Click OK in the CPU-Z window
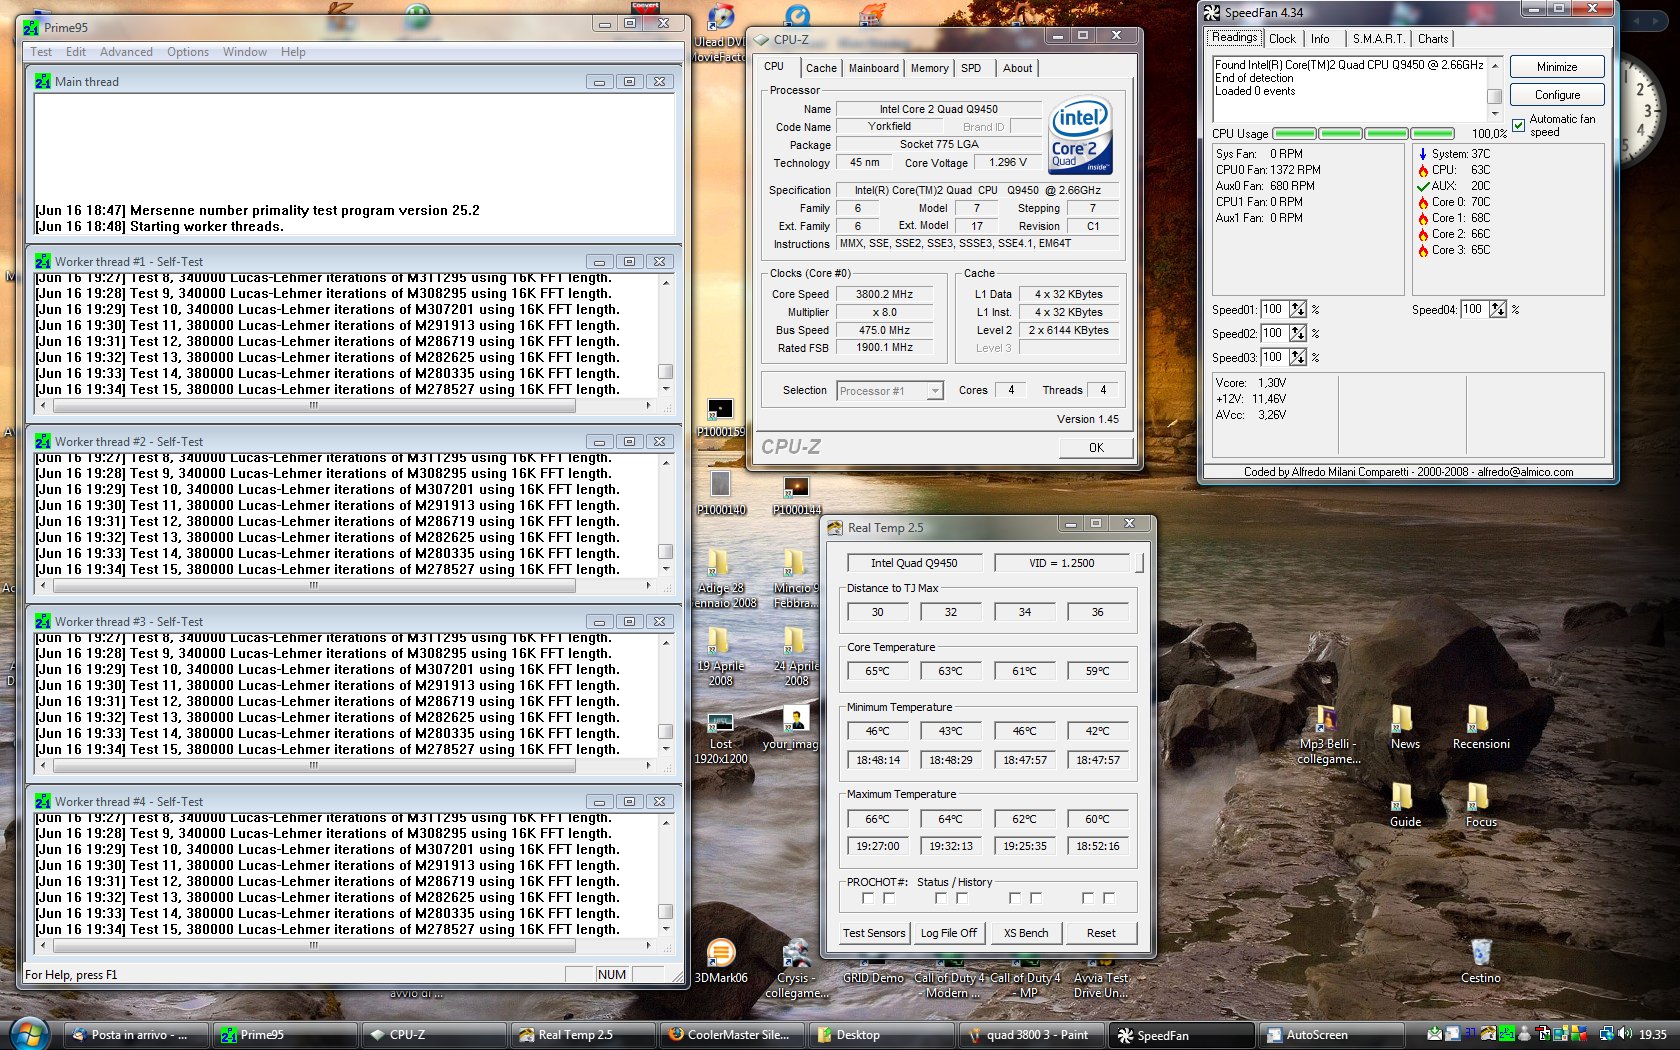Image resolution: width=1680 pixels, height=1050 pixels. click(x=1096, y=448)
